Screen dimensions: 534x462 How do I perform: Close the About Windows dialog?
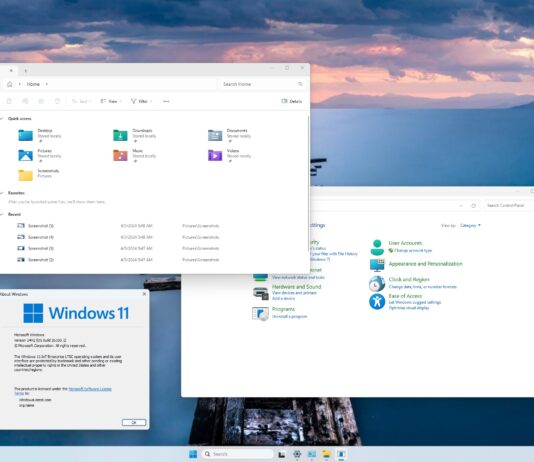[x=144, y=294]
